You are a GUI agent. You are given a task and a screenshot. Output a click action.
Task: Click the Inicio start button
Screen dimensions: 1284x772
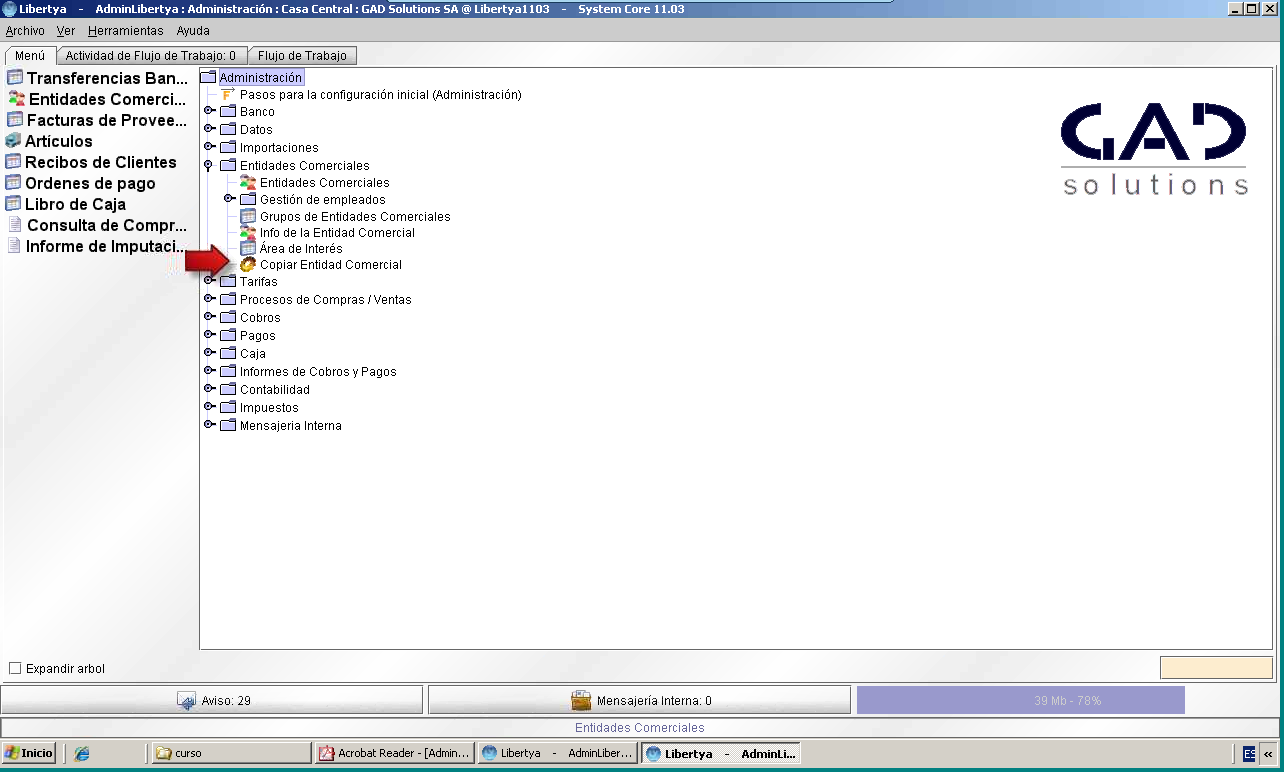pos(29,753)
